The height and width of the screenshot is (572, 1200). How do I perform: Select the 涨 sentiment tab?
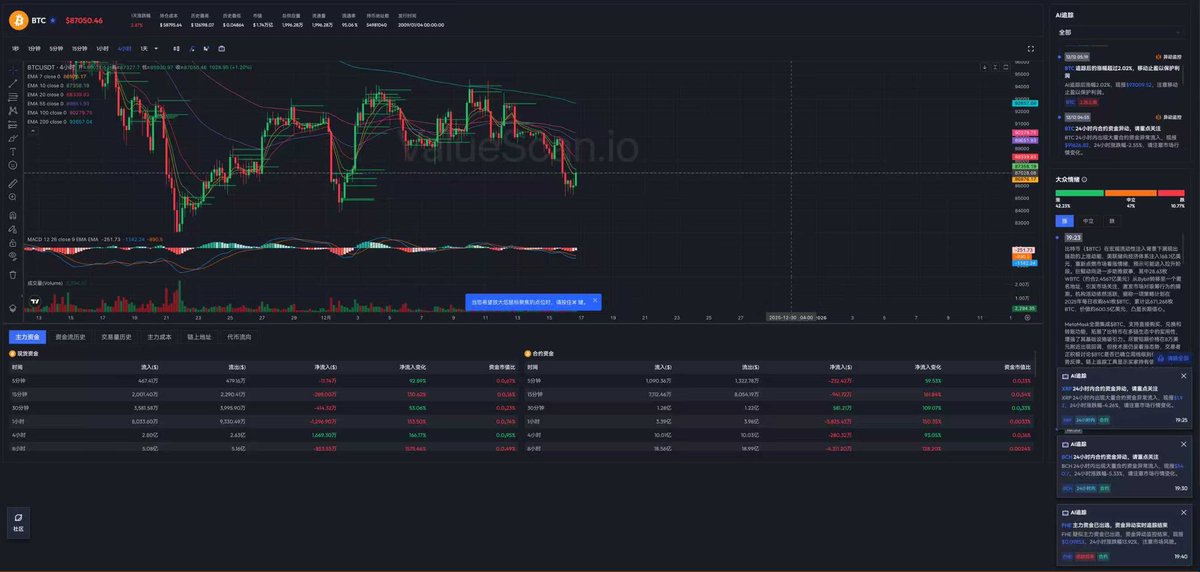[1065, 220]
